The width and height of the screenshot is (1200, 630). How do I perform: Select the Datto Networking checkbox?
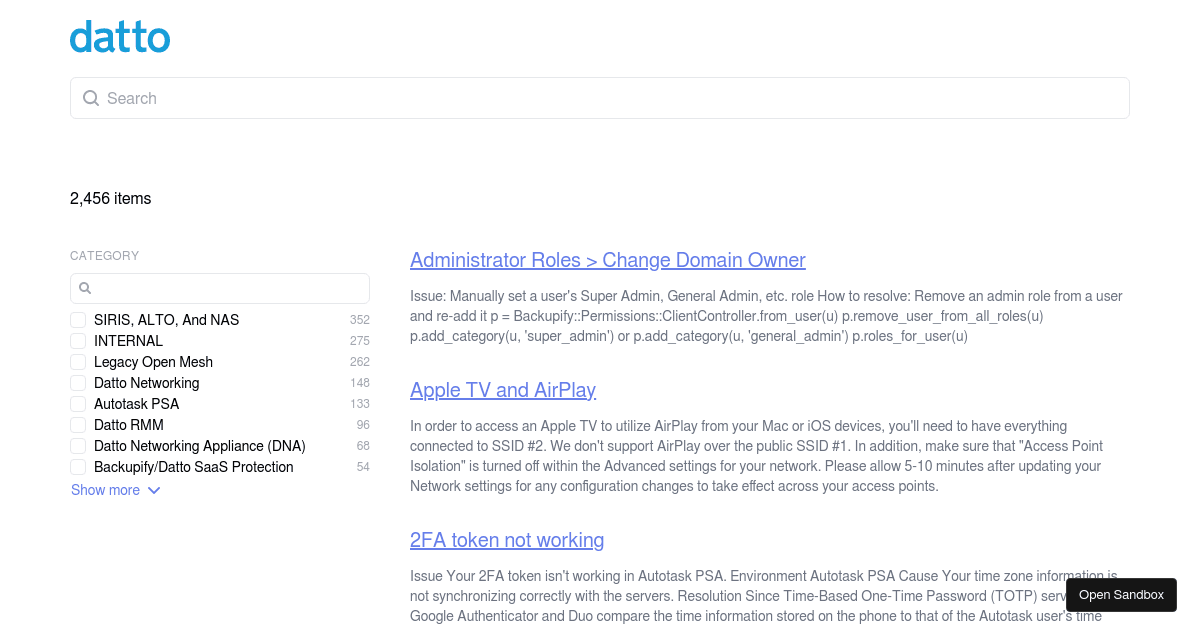78,383
